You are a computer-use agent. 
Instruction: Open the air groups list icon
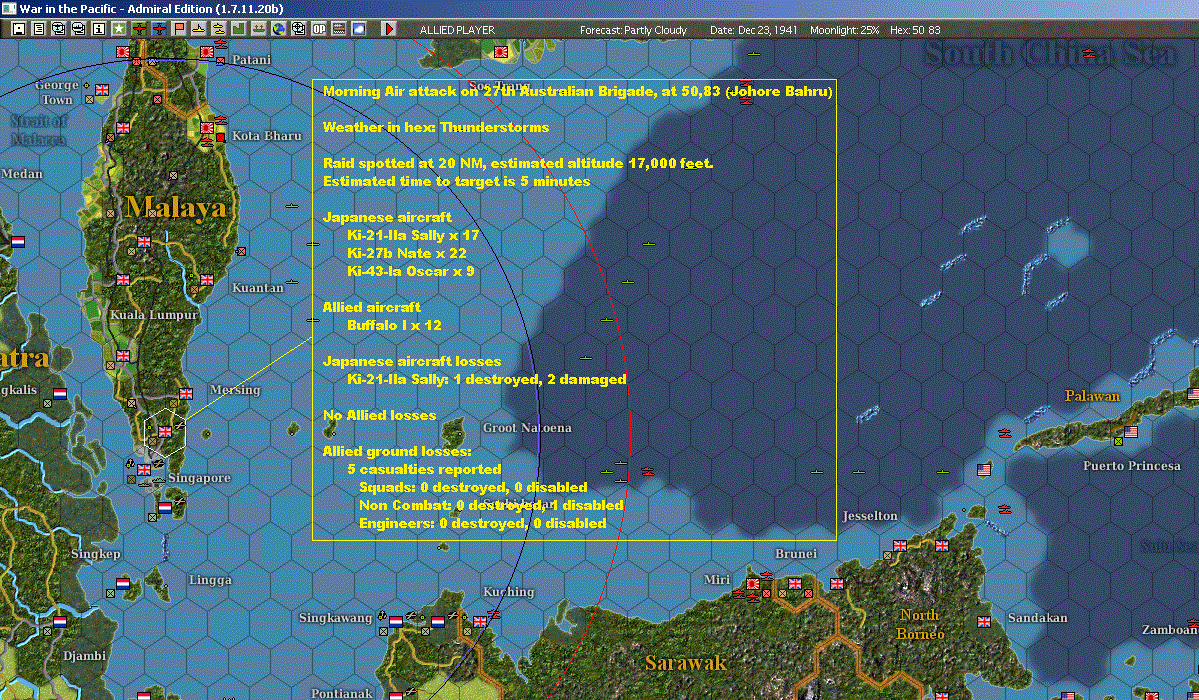coord(59,29)
